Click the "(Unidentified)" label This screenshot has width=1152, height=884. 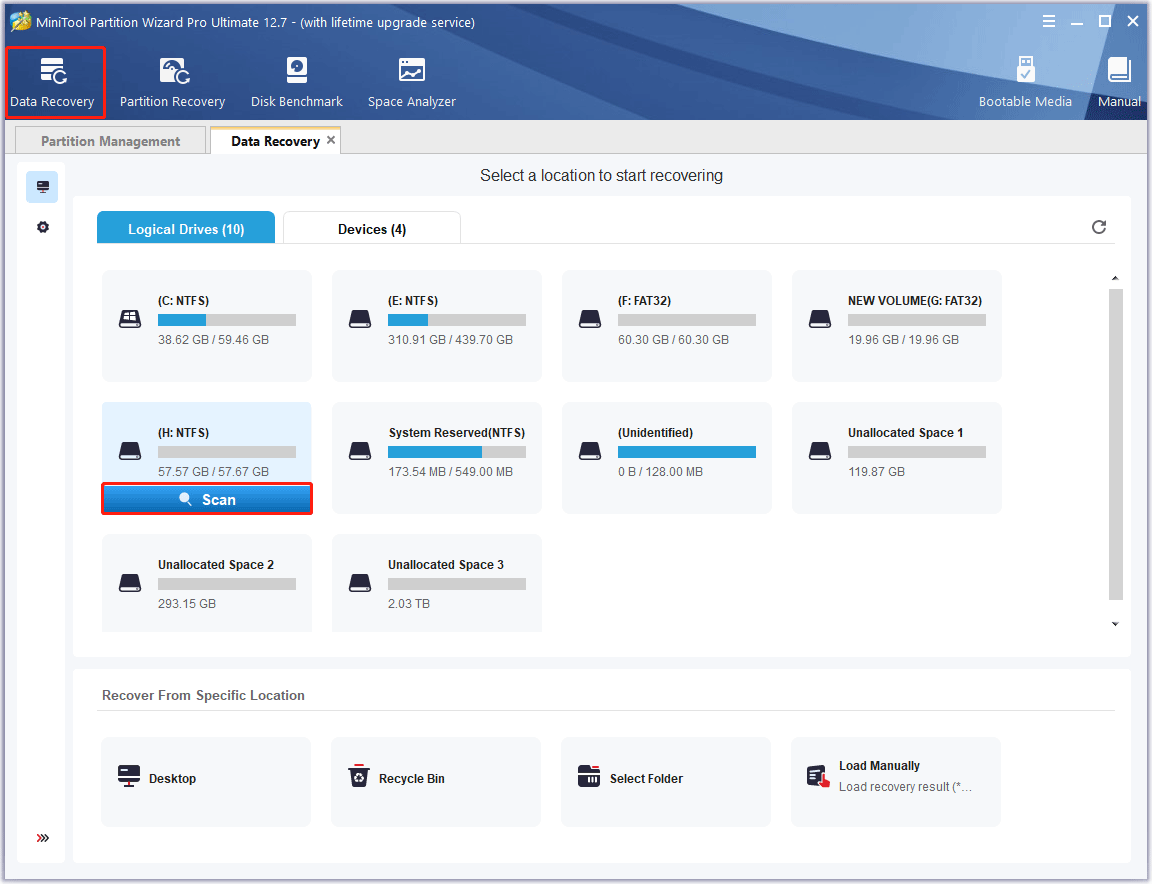tap(655, 433)
